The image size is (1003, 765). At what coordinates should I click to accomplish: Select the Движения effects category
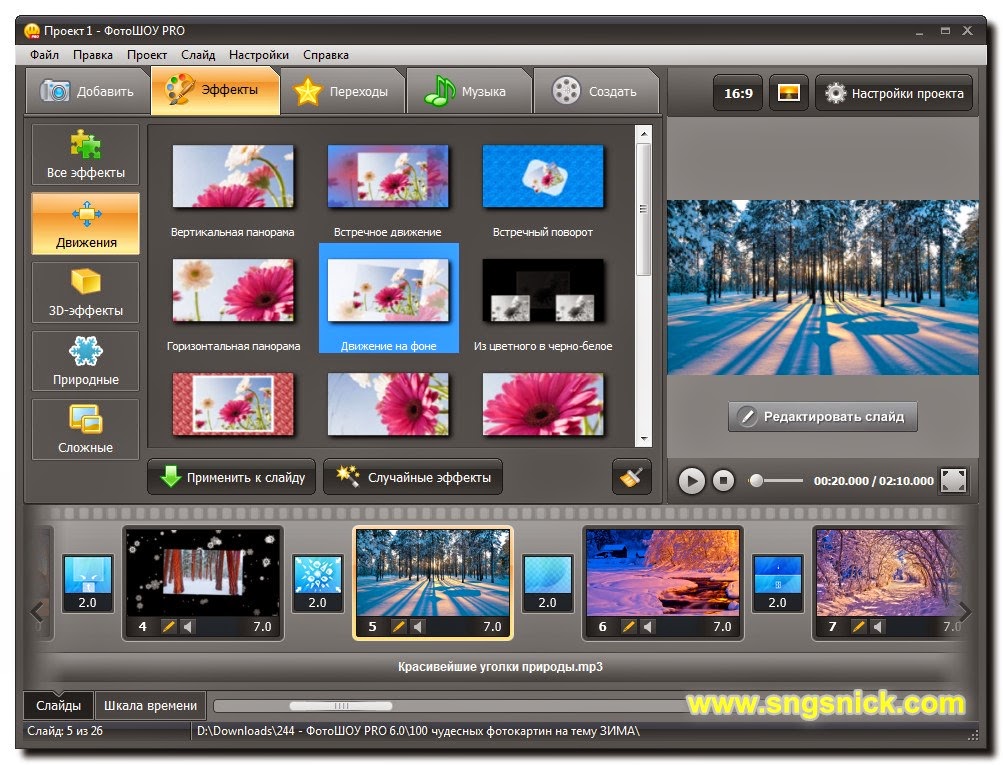(86, 223)
